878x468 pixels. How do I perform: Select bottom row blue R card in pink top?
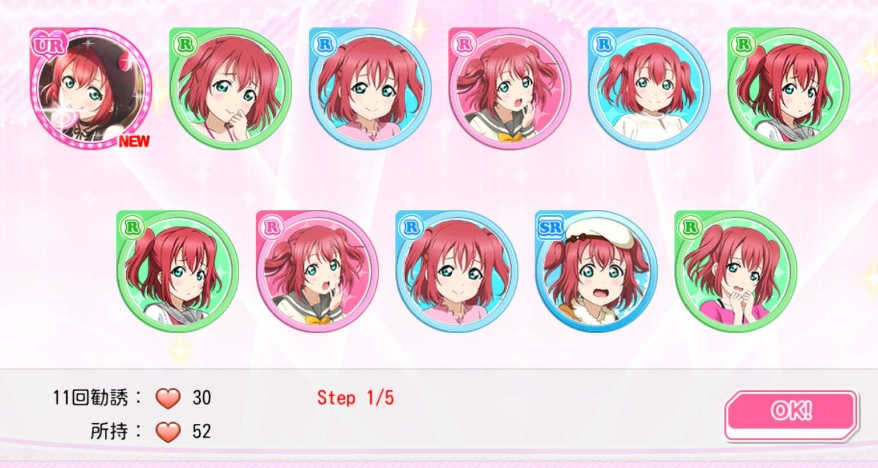click(x=456, y=272)
